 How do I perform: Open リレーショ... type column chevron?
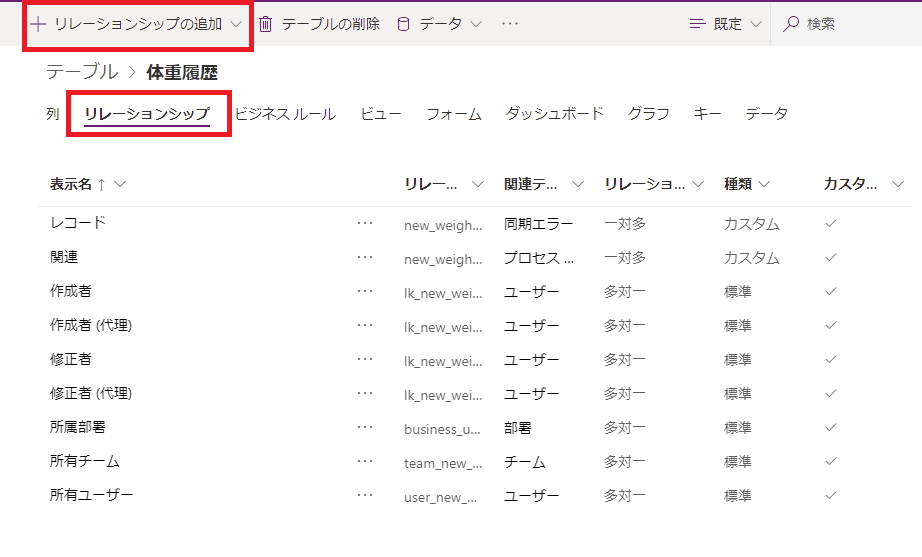coord(698,184)
